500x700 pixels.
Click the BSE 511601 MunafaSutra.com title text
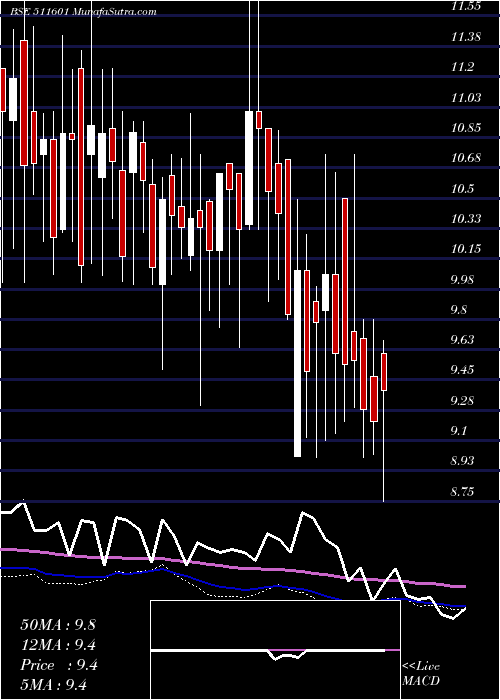tap(83, 12)
